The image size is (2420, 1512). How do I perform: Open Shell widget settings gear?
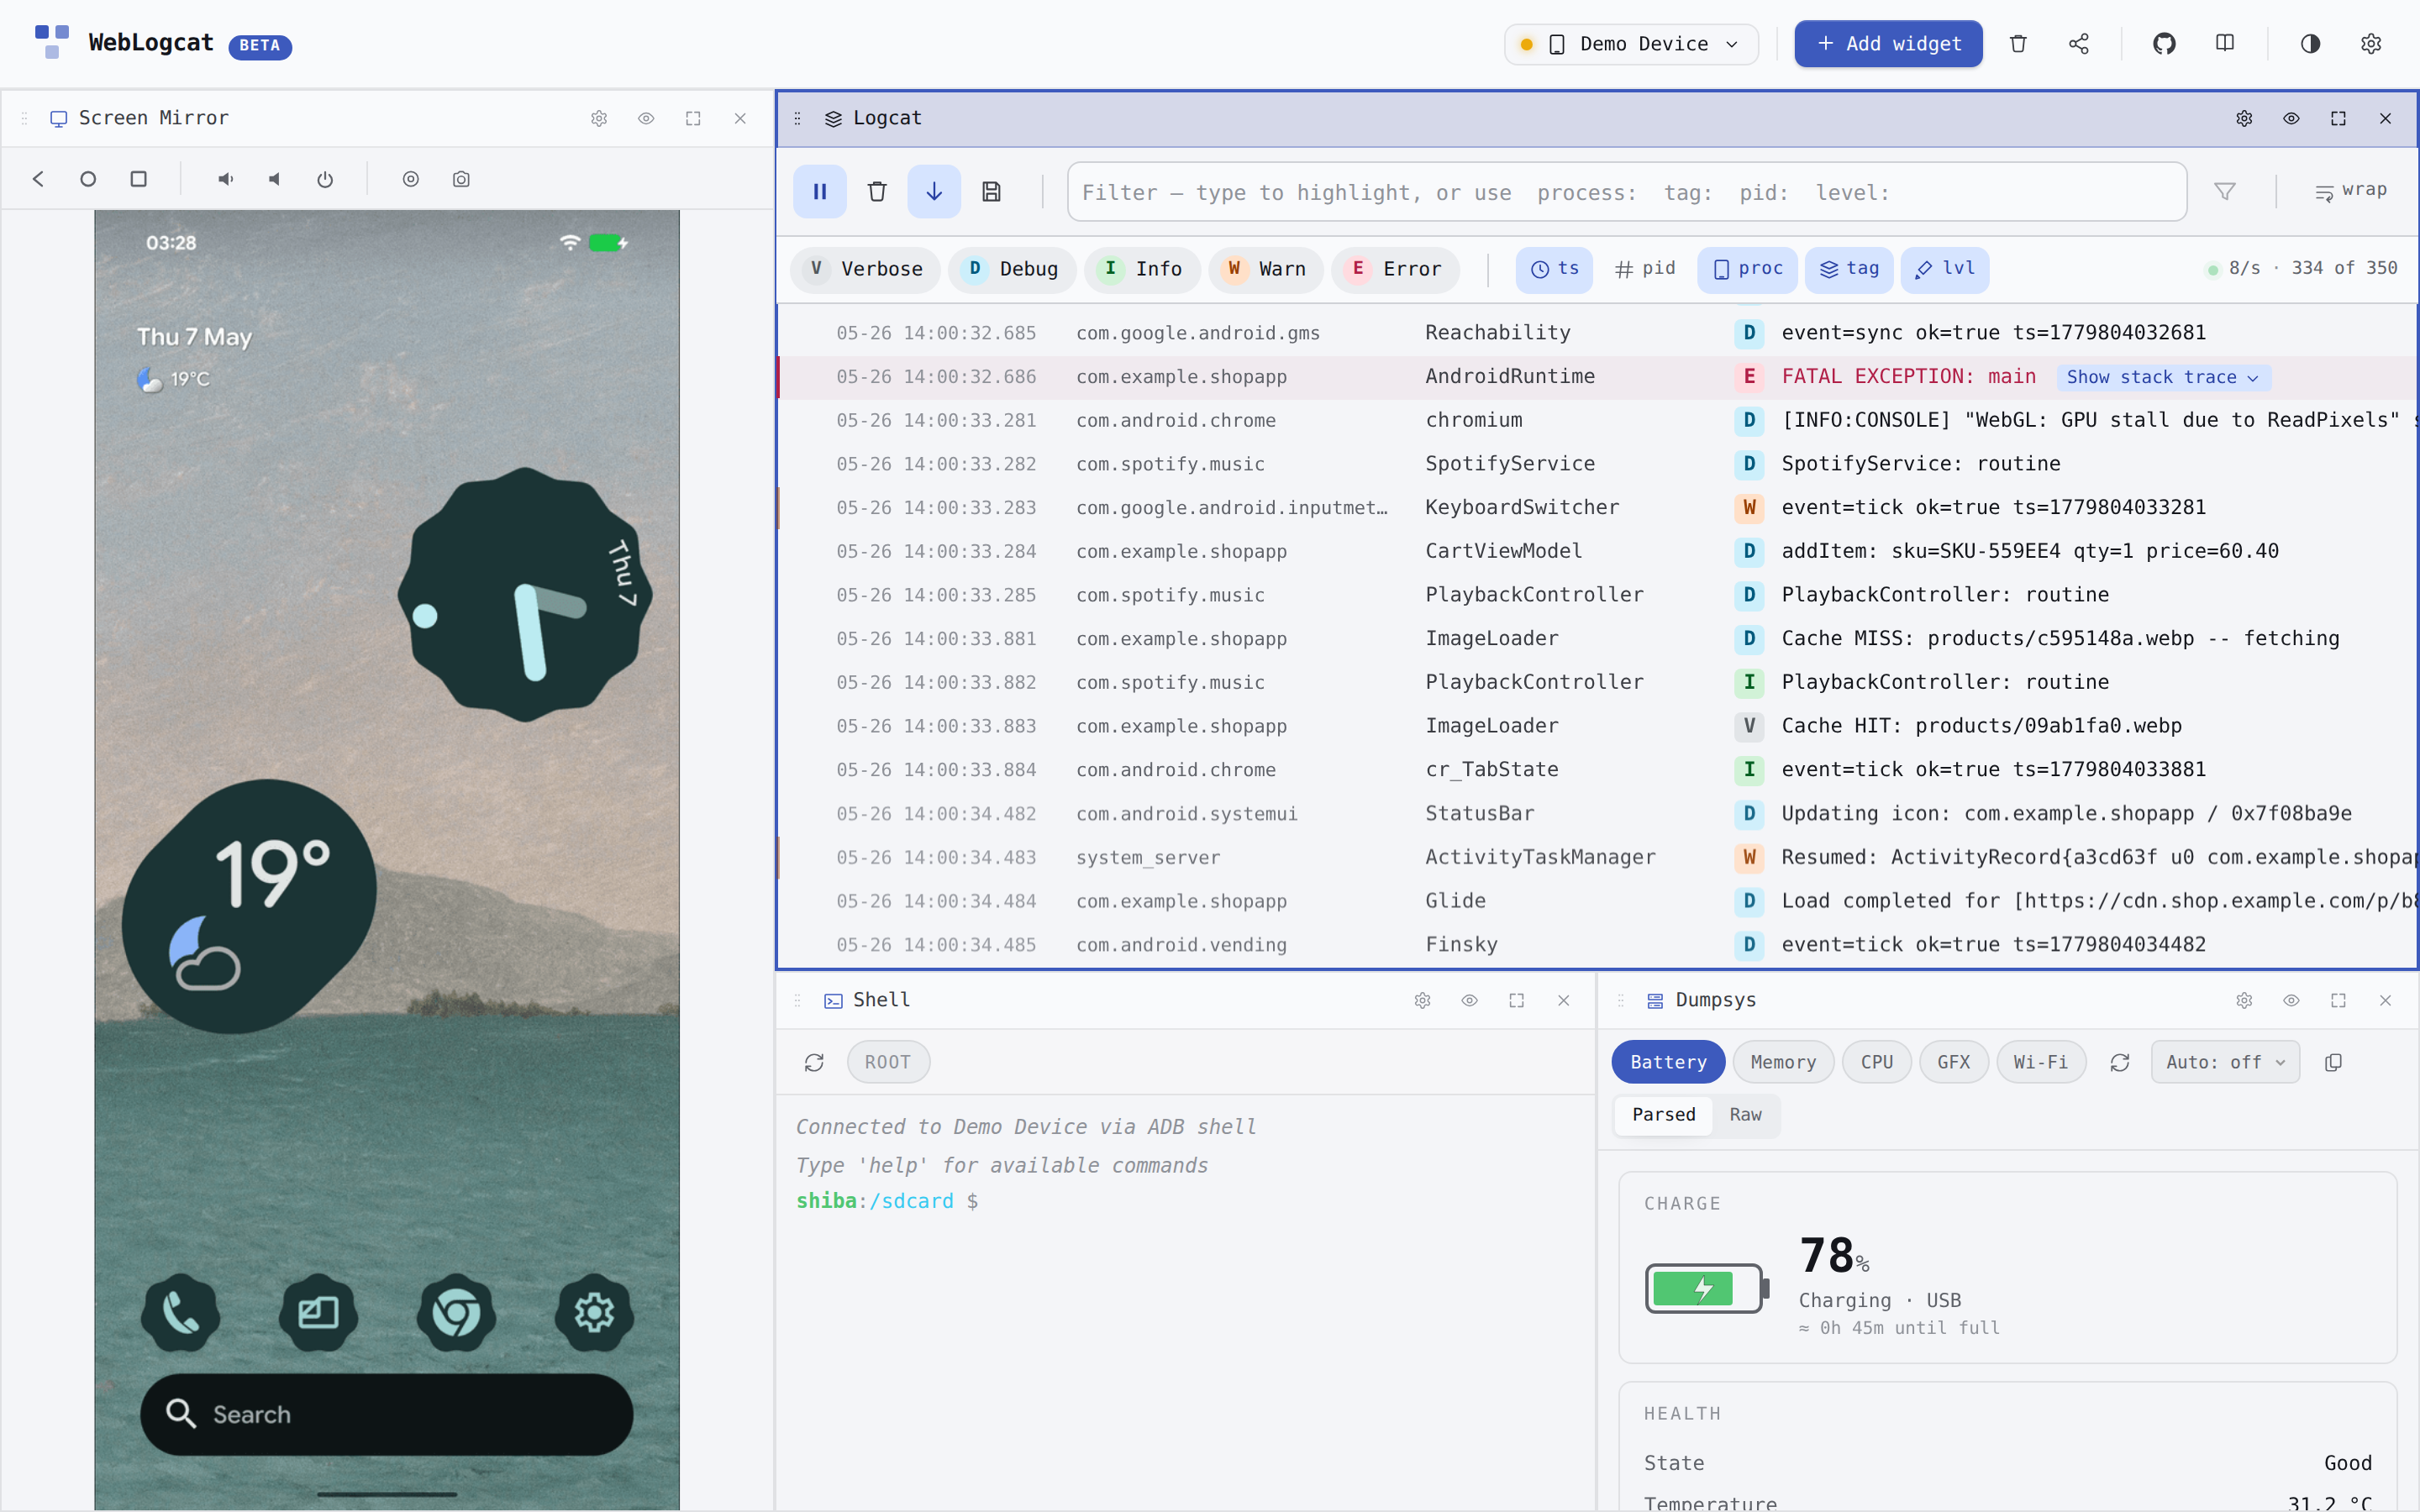click(1422, 1001)
